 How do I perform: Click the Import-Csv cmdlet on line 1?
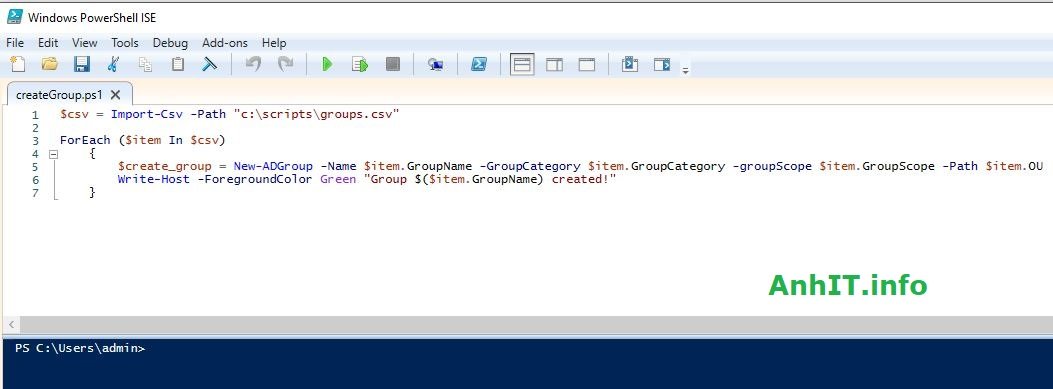pos(147,114)
